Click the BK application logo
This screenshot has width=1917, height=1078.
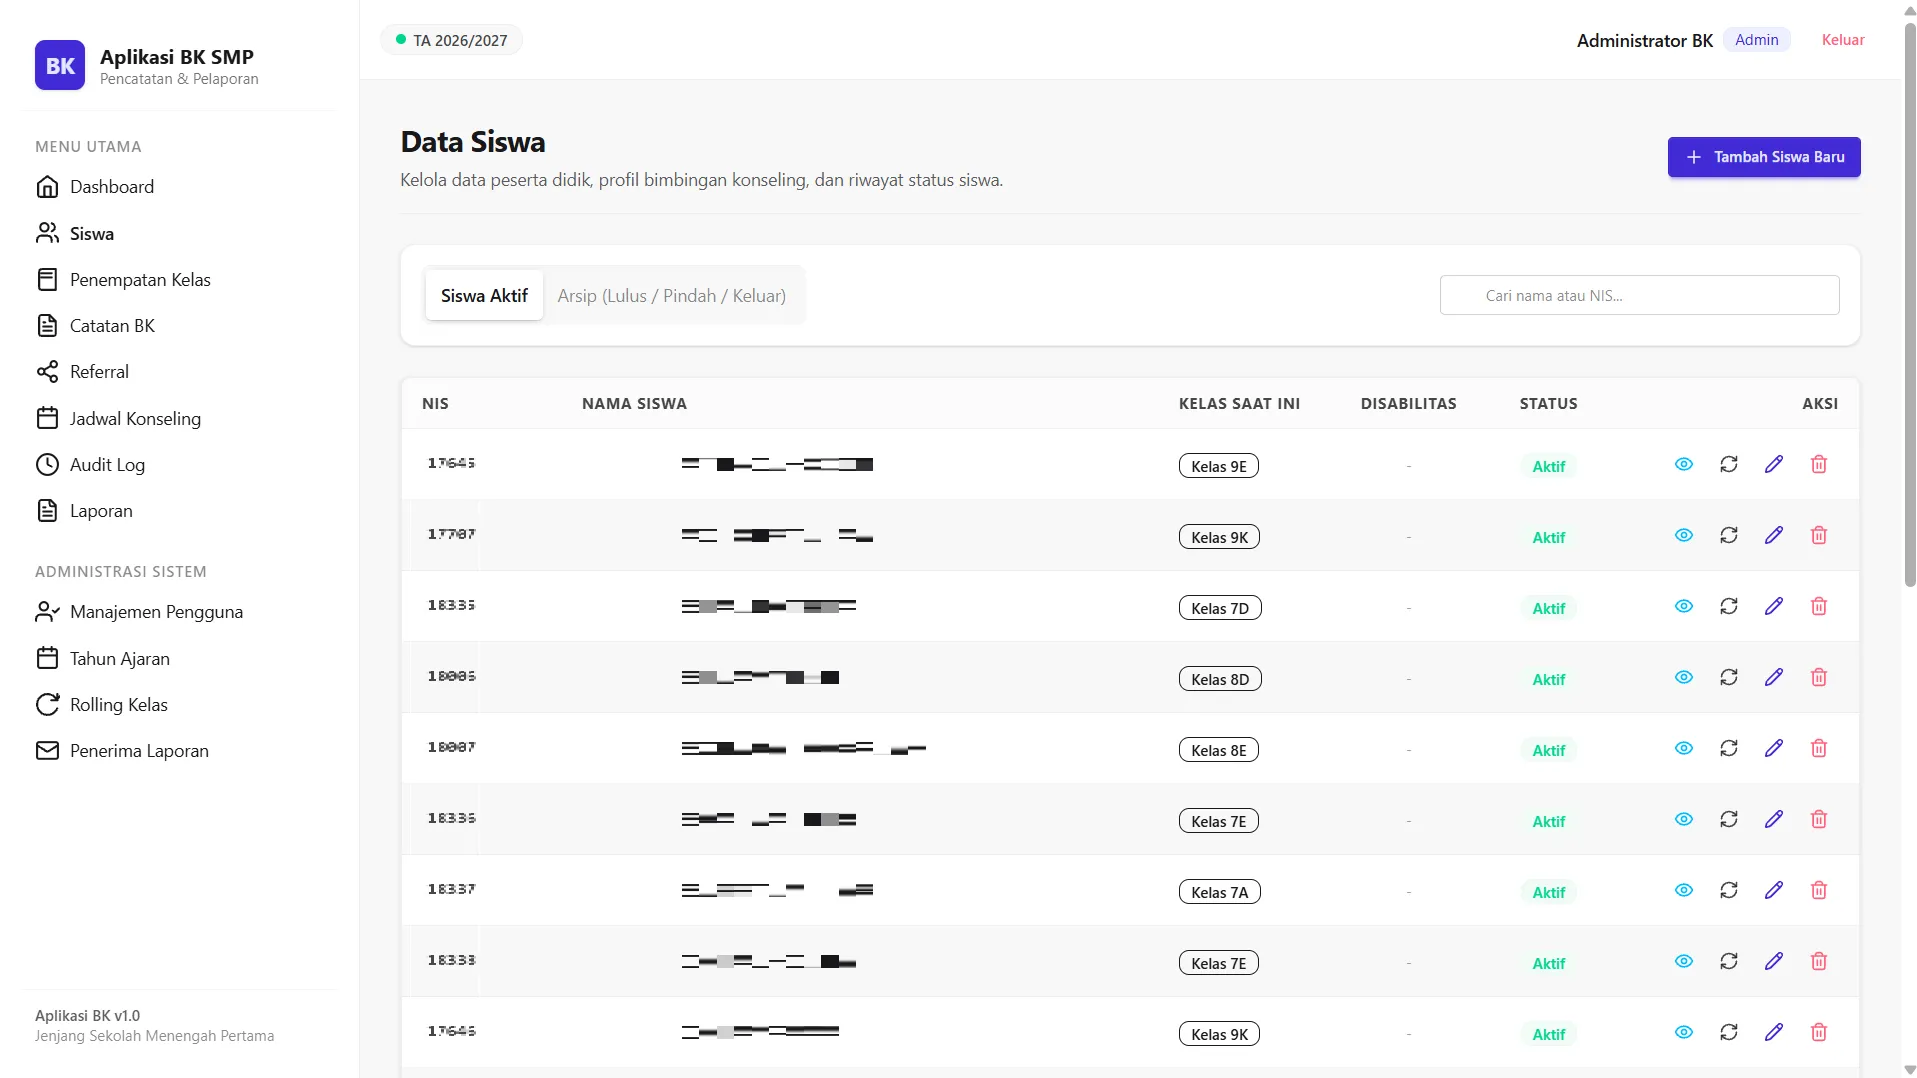(60, 65)
